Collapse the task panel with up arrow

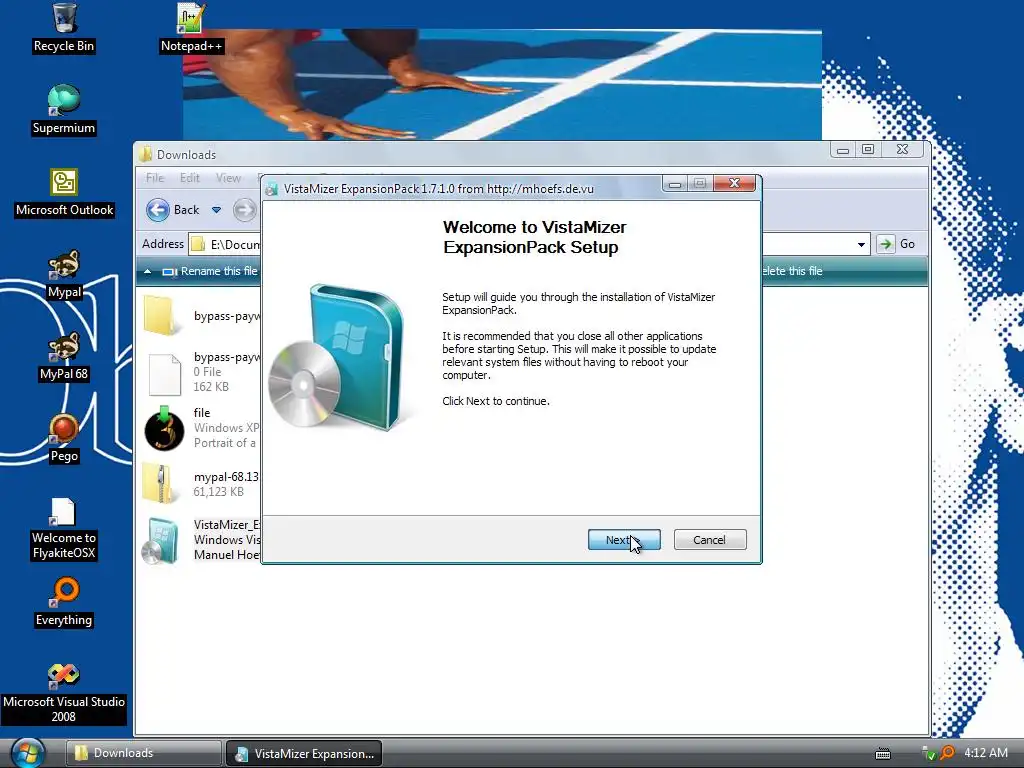148,272
